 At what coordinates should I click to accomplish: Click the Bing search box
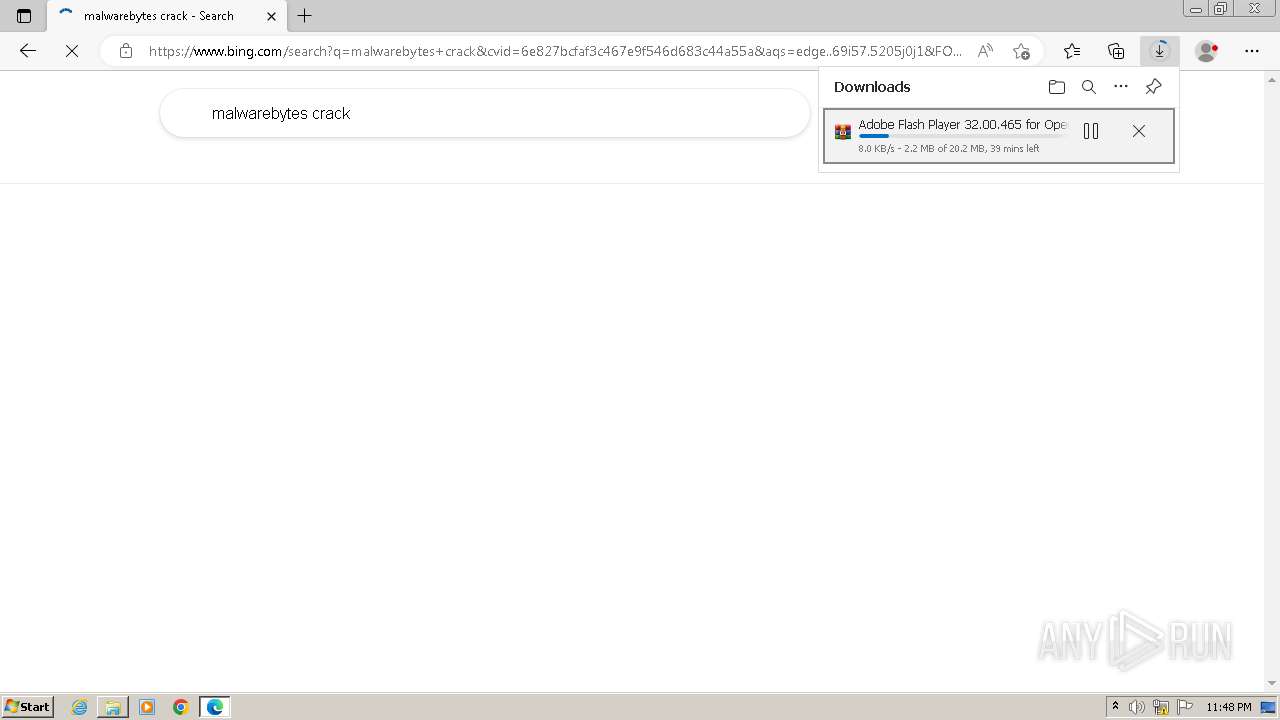(485, 113)
